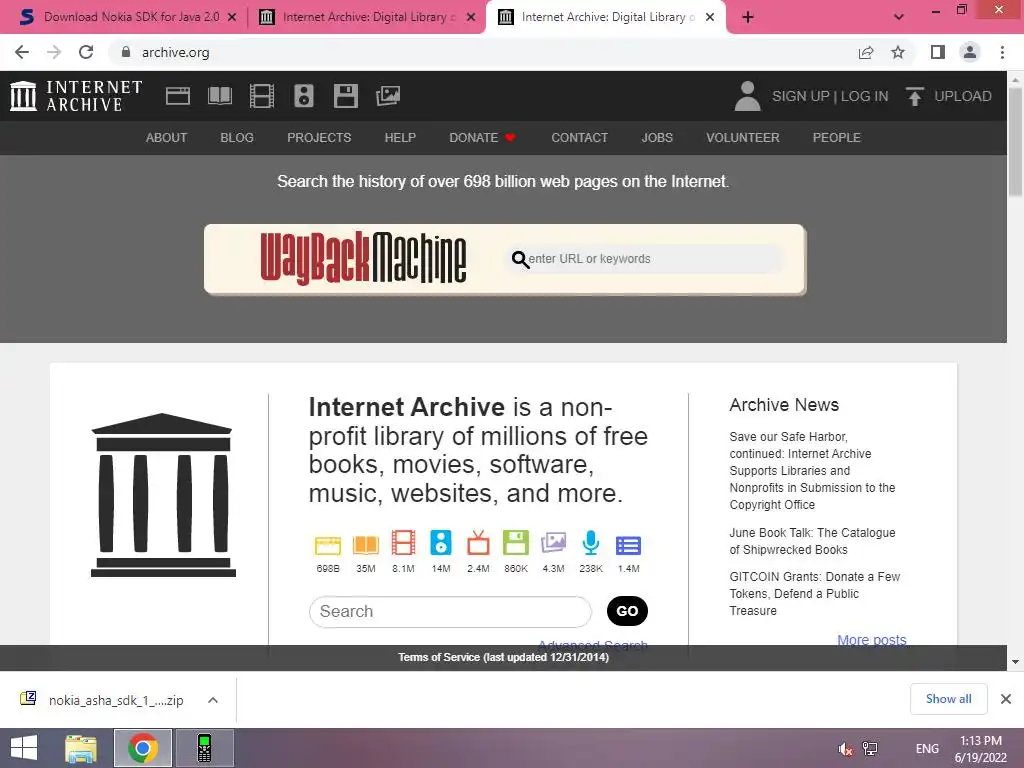
Task: Click the muted volume tray icon
Action: pos(845,749)
